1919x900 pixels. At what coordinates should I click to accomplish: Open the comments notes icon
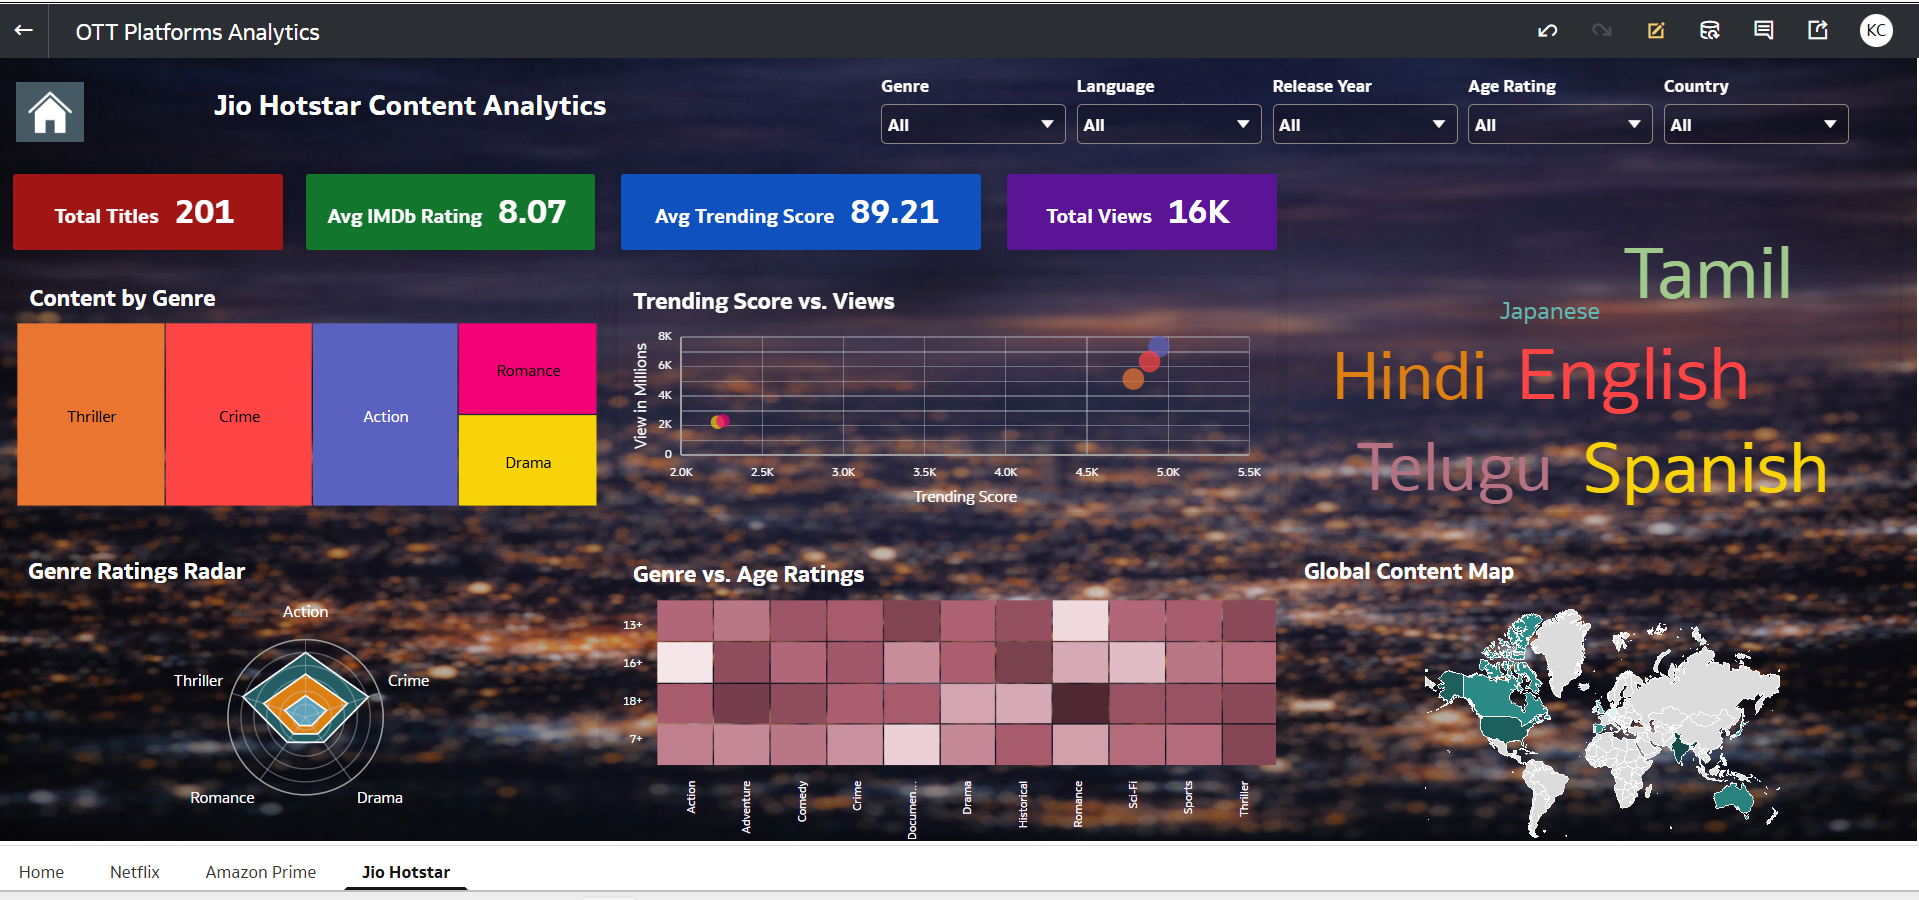click(x=1764, y=31)
